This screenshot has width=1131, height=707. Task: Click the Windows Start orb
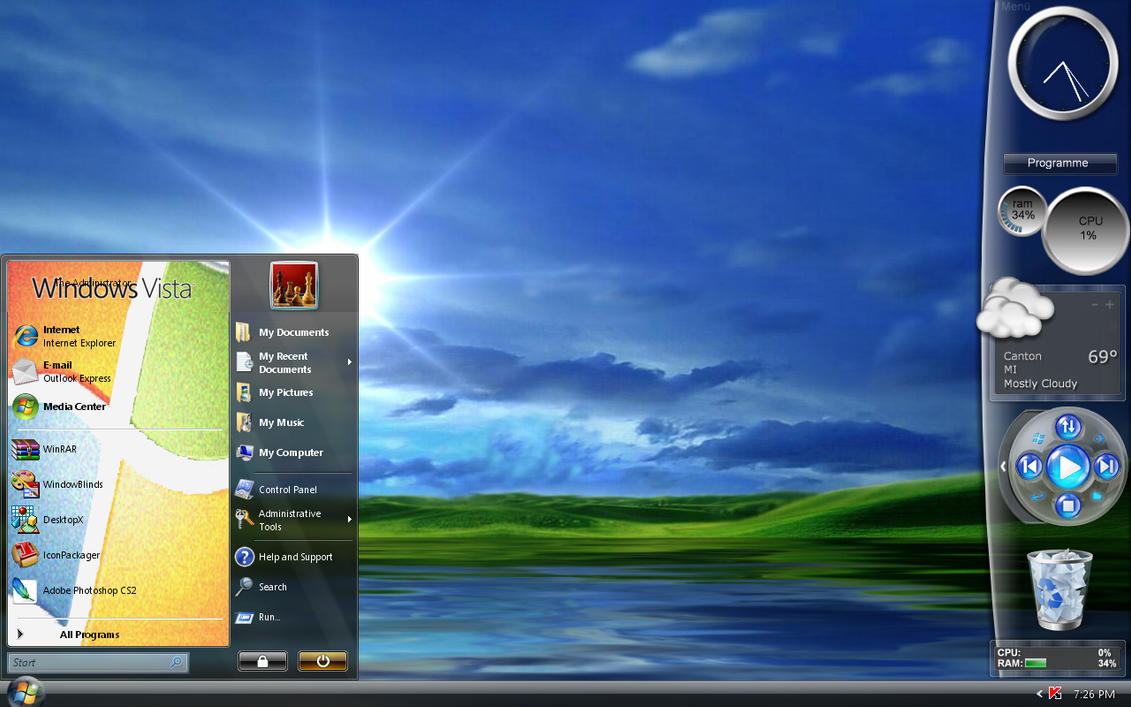click(x=25, y=692)
